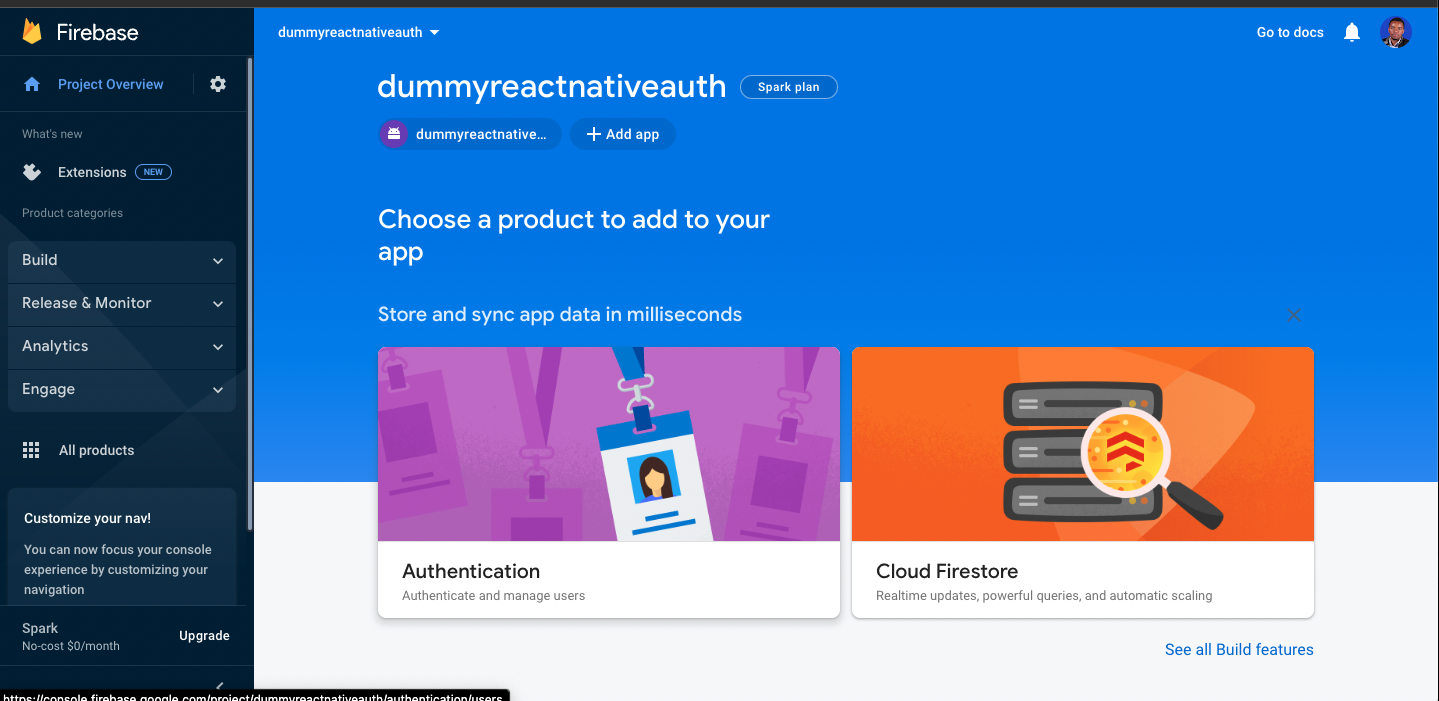The image size is (1439, 701).
Task: Click the 'No-cost $0/month' text
Action: (x=71, y=646)
